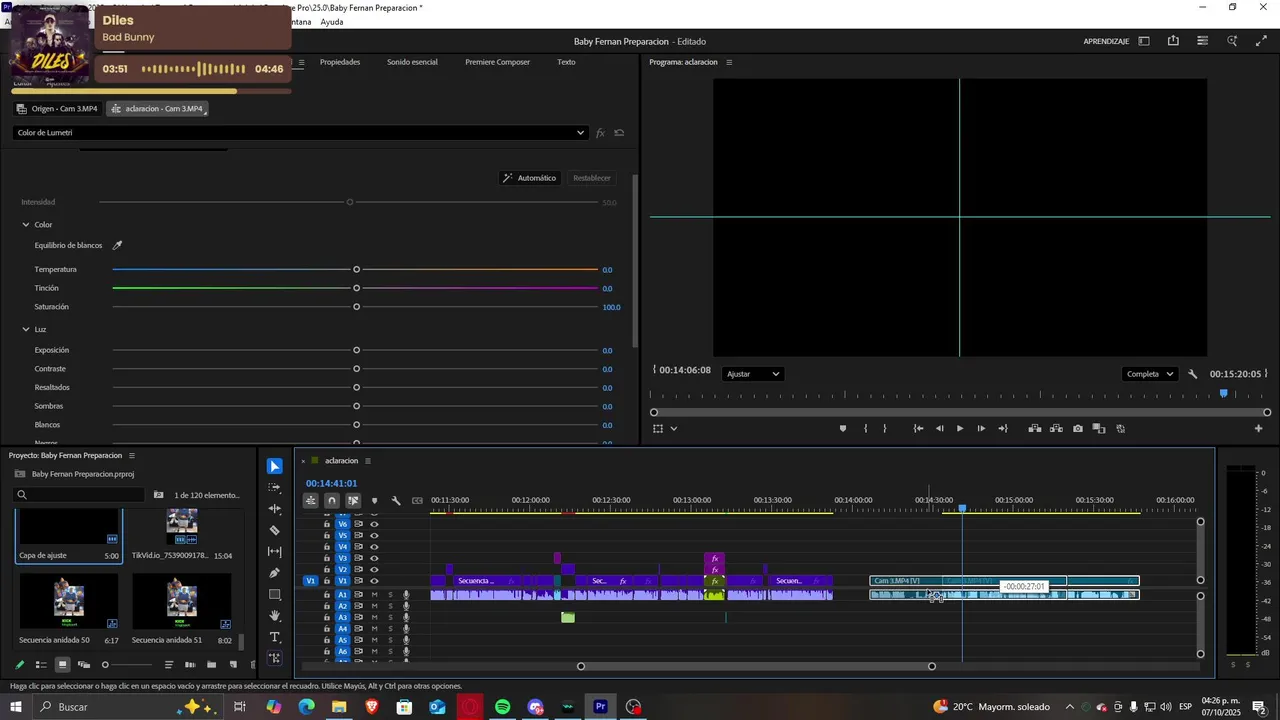Mute audio track A1

375,595
